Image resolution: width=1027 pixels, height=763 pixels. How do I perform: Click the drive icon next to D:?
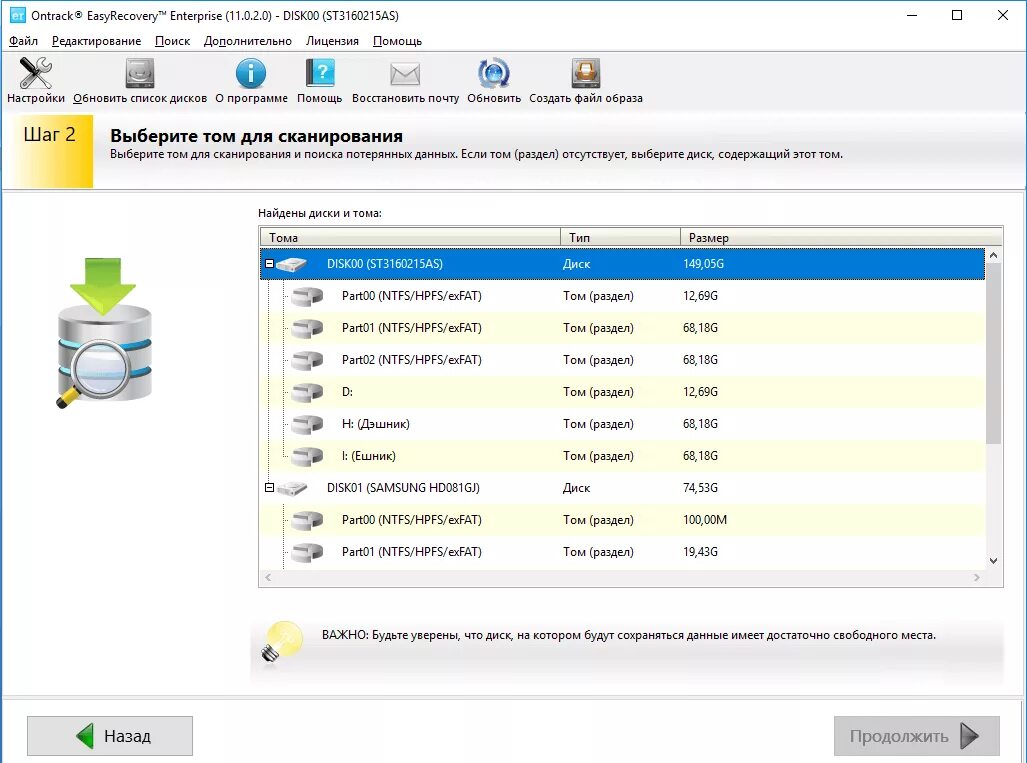pyautogui.click(x=307, y=392)
